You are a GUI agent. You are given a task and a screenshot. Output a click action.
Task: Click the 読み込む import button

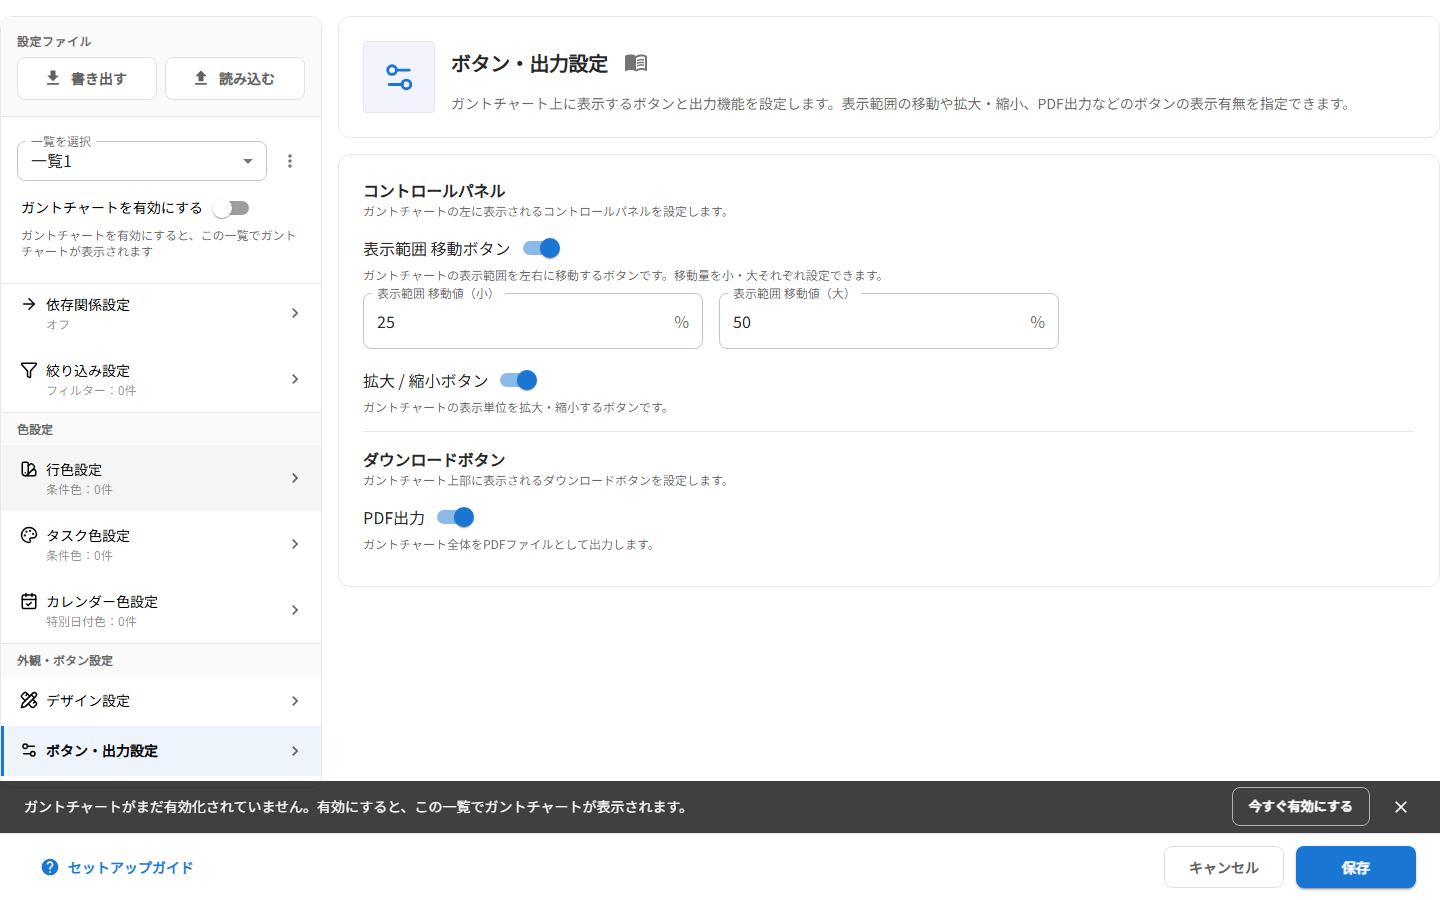pyautogui.click(x=235, y=78)
